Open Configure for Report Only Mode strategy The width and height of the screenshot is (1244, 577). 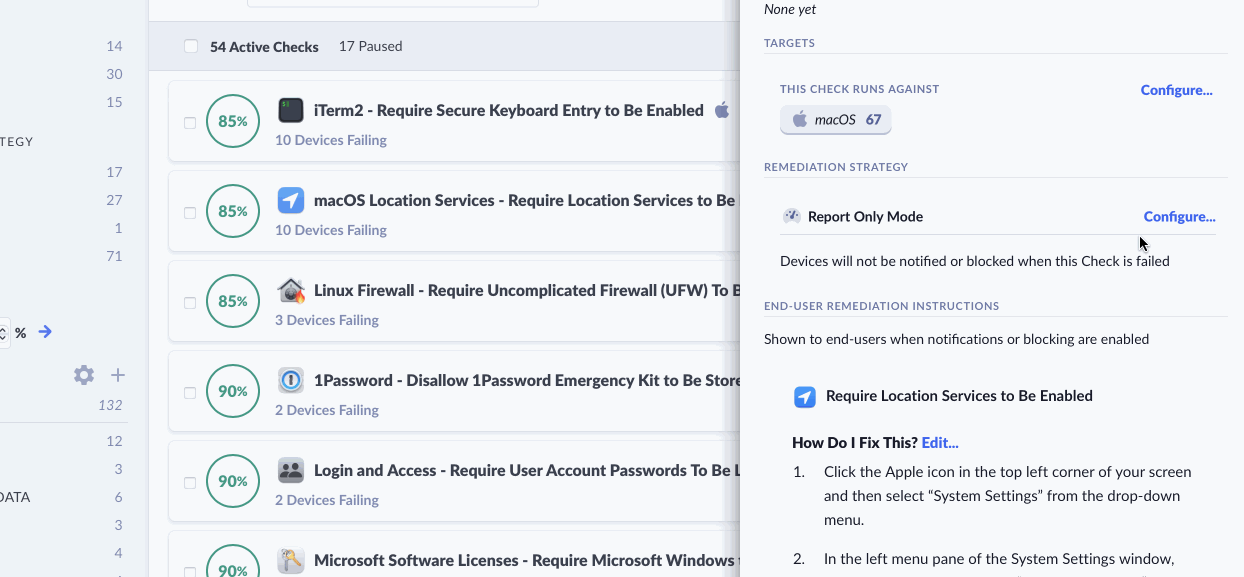pyautogui.click(x=1179, y=216)
